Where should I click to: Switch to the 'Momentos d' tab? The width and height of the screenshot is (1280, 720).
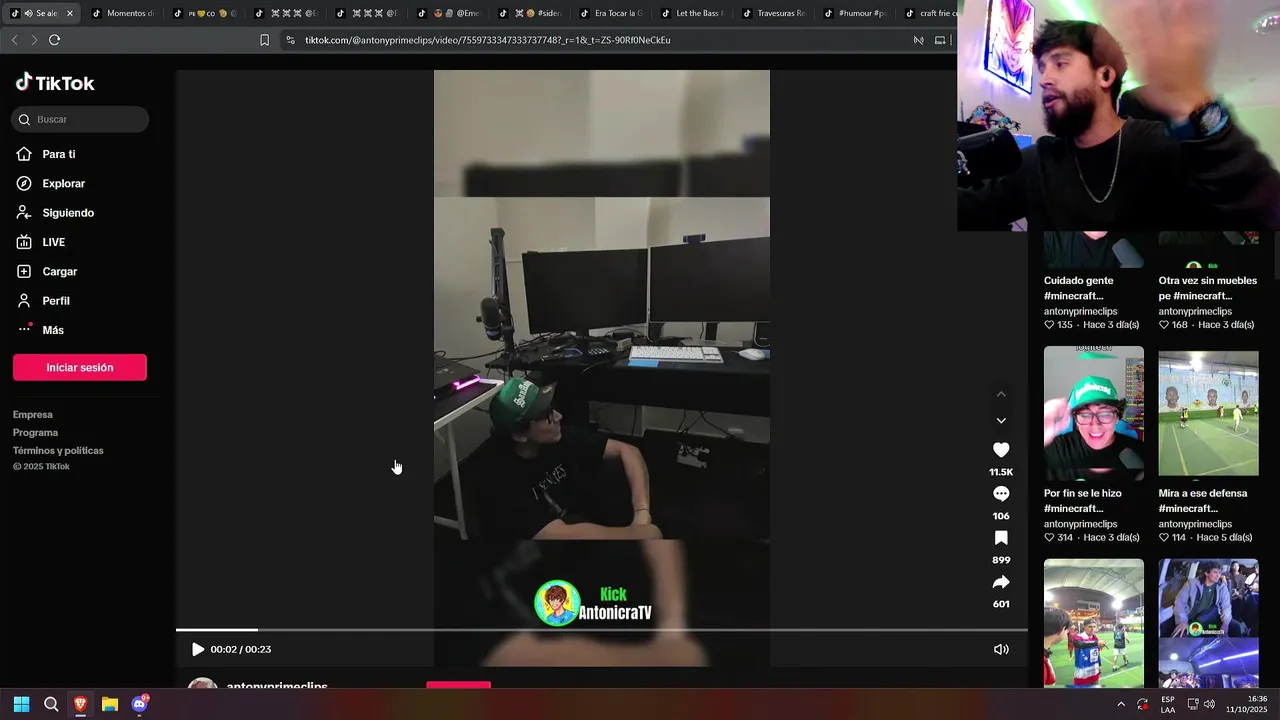[123, 13]
